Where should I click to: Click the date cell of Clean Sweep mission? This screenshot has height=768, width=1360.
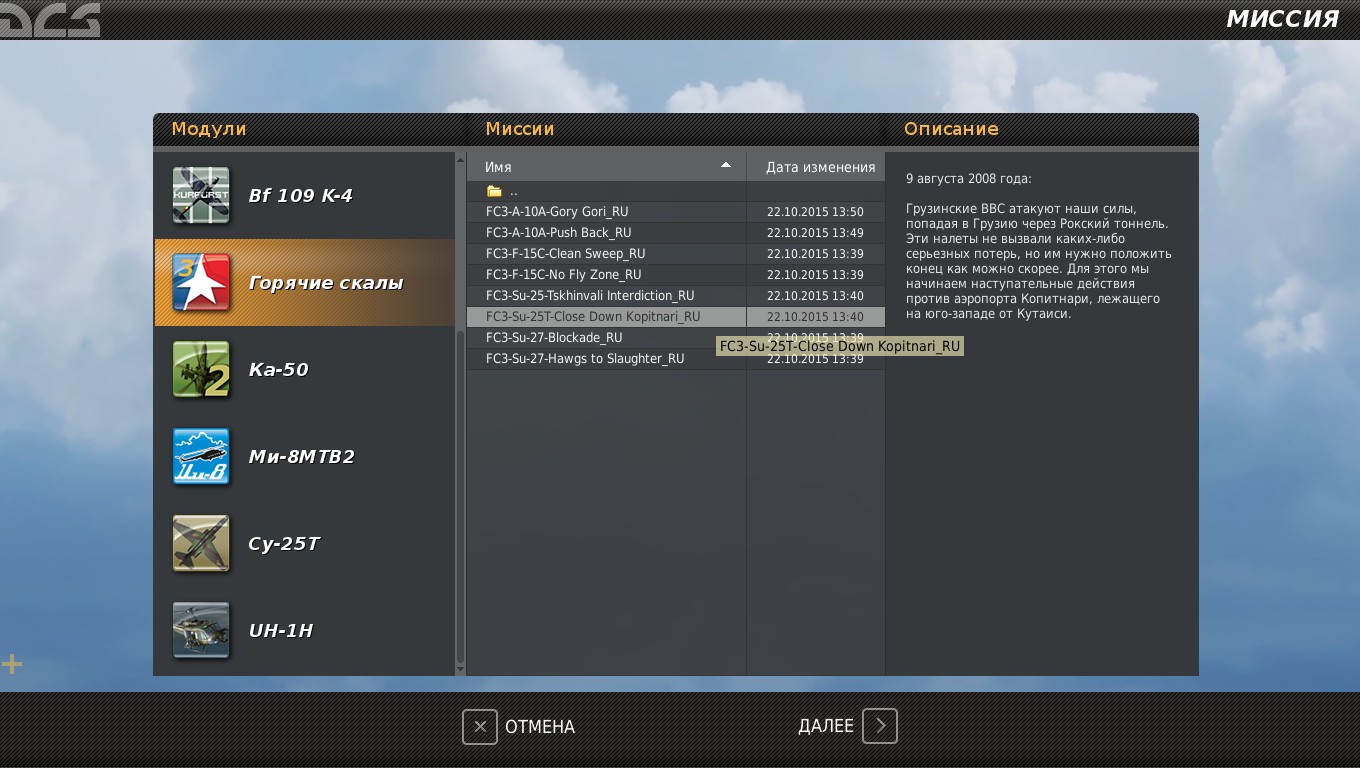(815, 254)
